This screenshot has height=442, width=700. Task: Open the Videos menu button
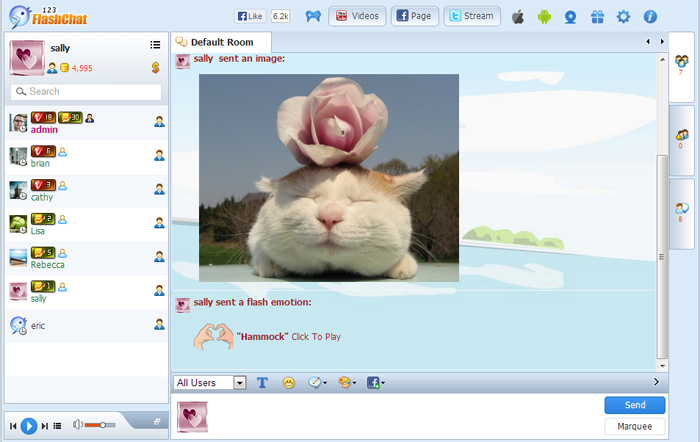(x=357, y=16)
